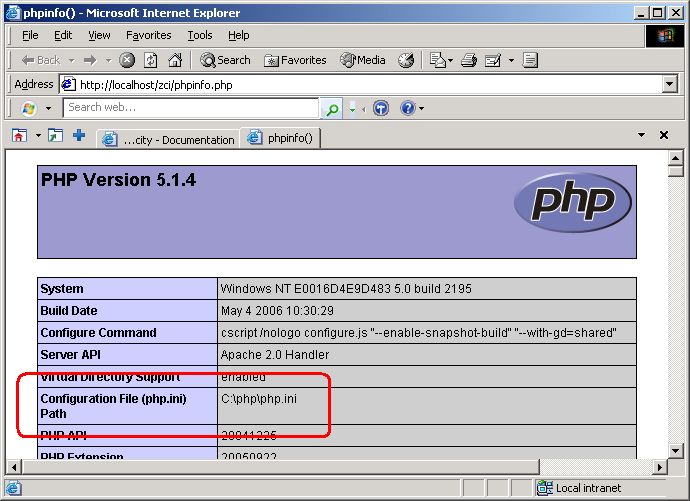The image size is (690, 501).
Task: Click the 'Apache 2.0 Handler' value
Action: coord(275,355)
